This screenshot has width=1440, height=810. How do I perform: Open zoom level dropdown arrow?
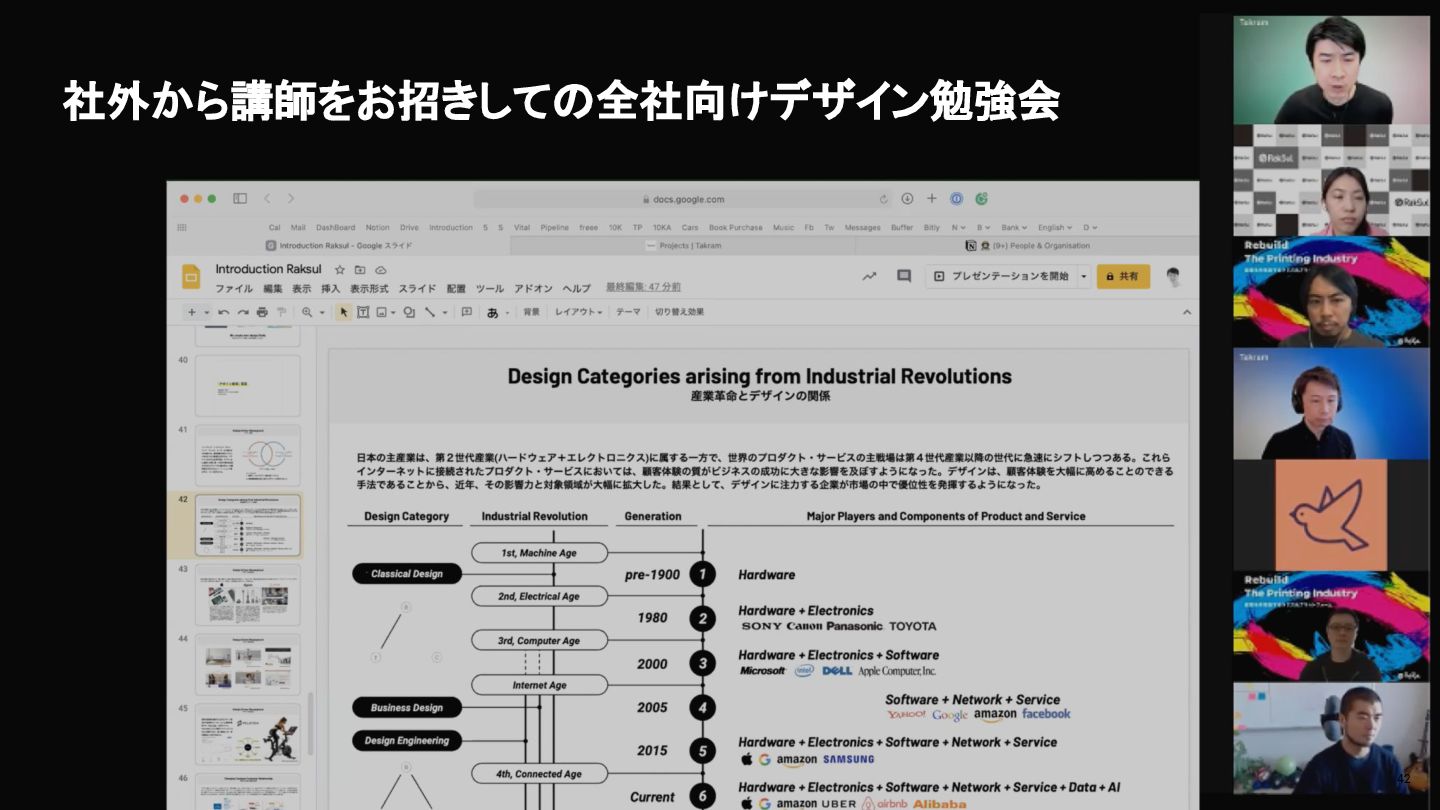tap(320, 312)
